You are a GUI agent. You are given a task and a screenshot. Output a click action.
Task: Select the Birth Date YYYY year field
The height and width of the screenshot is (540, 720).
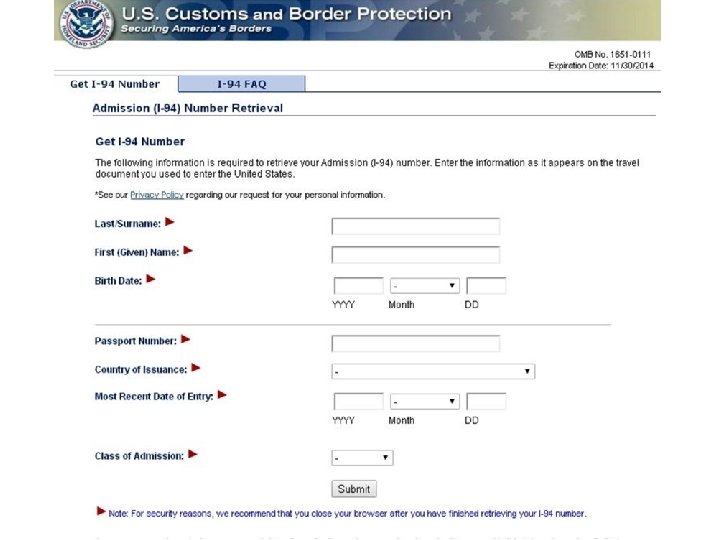(x=358, y=286)
